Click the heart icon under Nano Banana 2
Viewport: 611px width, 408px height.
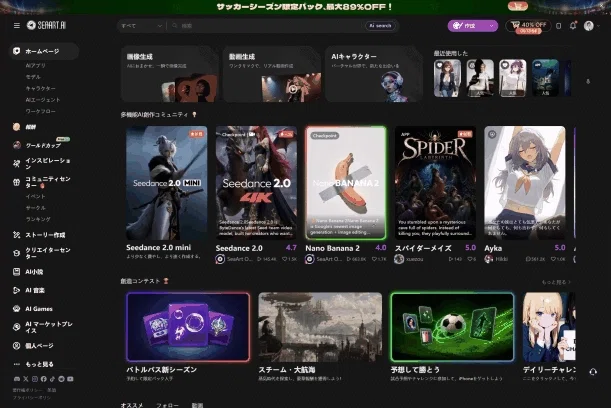point(374,259)
